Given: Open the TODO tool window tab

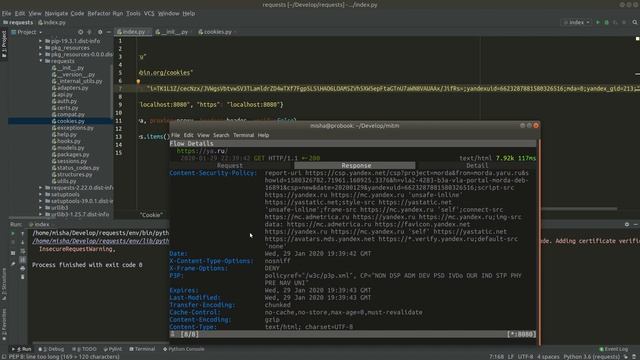Looking at the screenshot, I should click(84, 349).
